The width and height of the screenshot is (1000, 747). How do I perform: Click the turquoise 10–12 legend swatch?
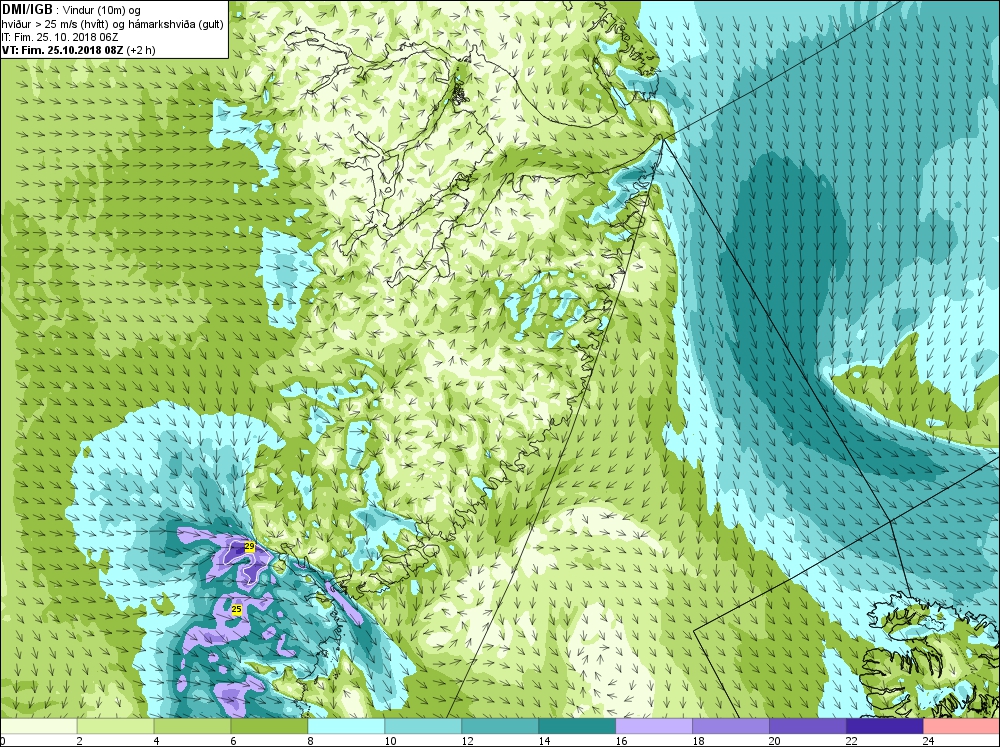[423, 726]
